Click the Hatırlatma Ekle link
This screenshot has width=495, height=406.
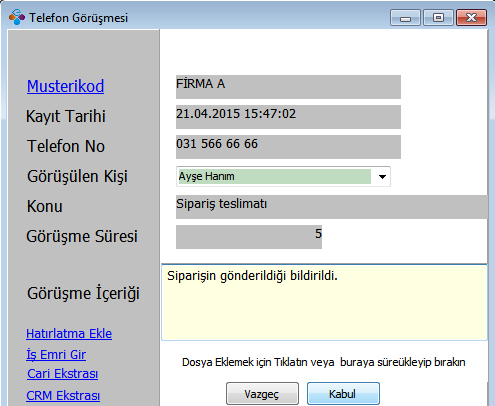coord(69,334)
